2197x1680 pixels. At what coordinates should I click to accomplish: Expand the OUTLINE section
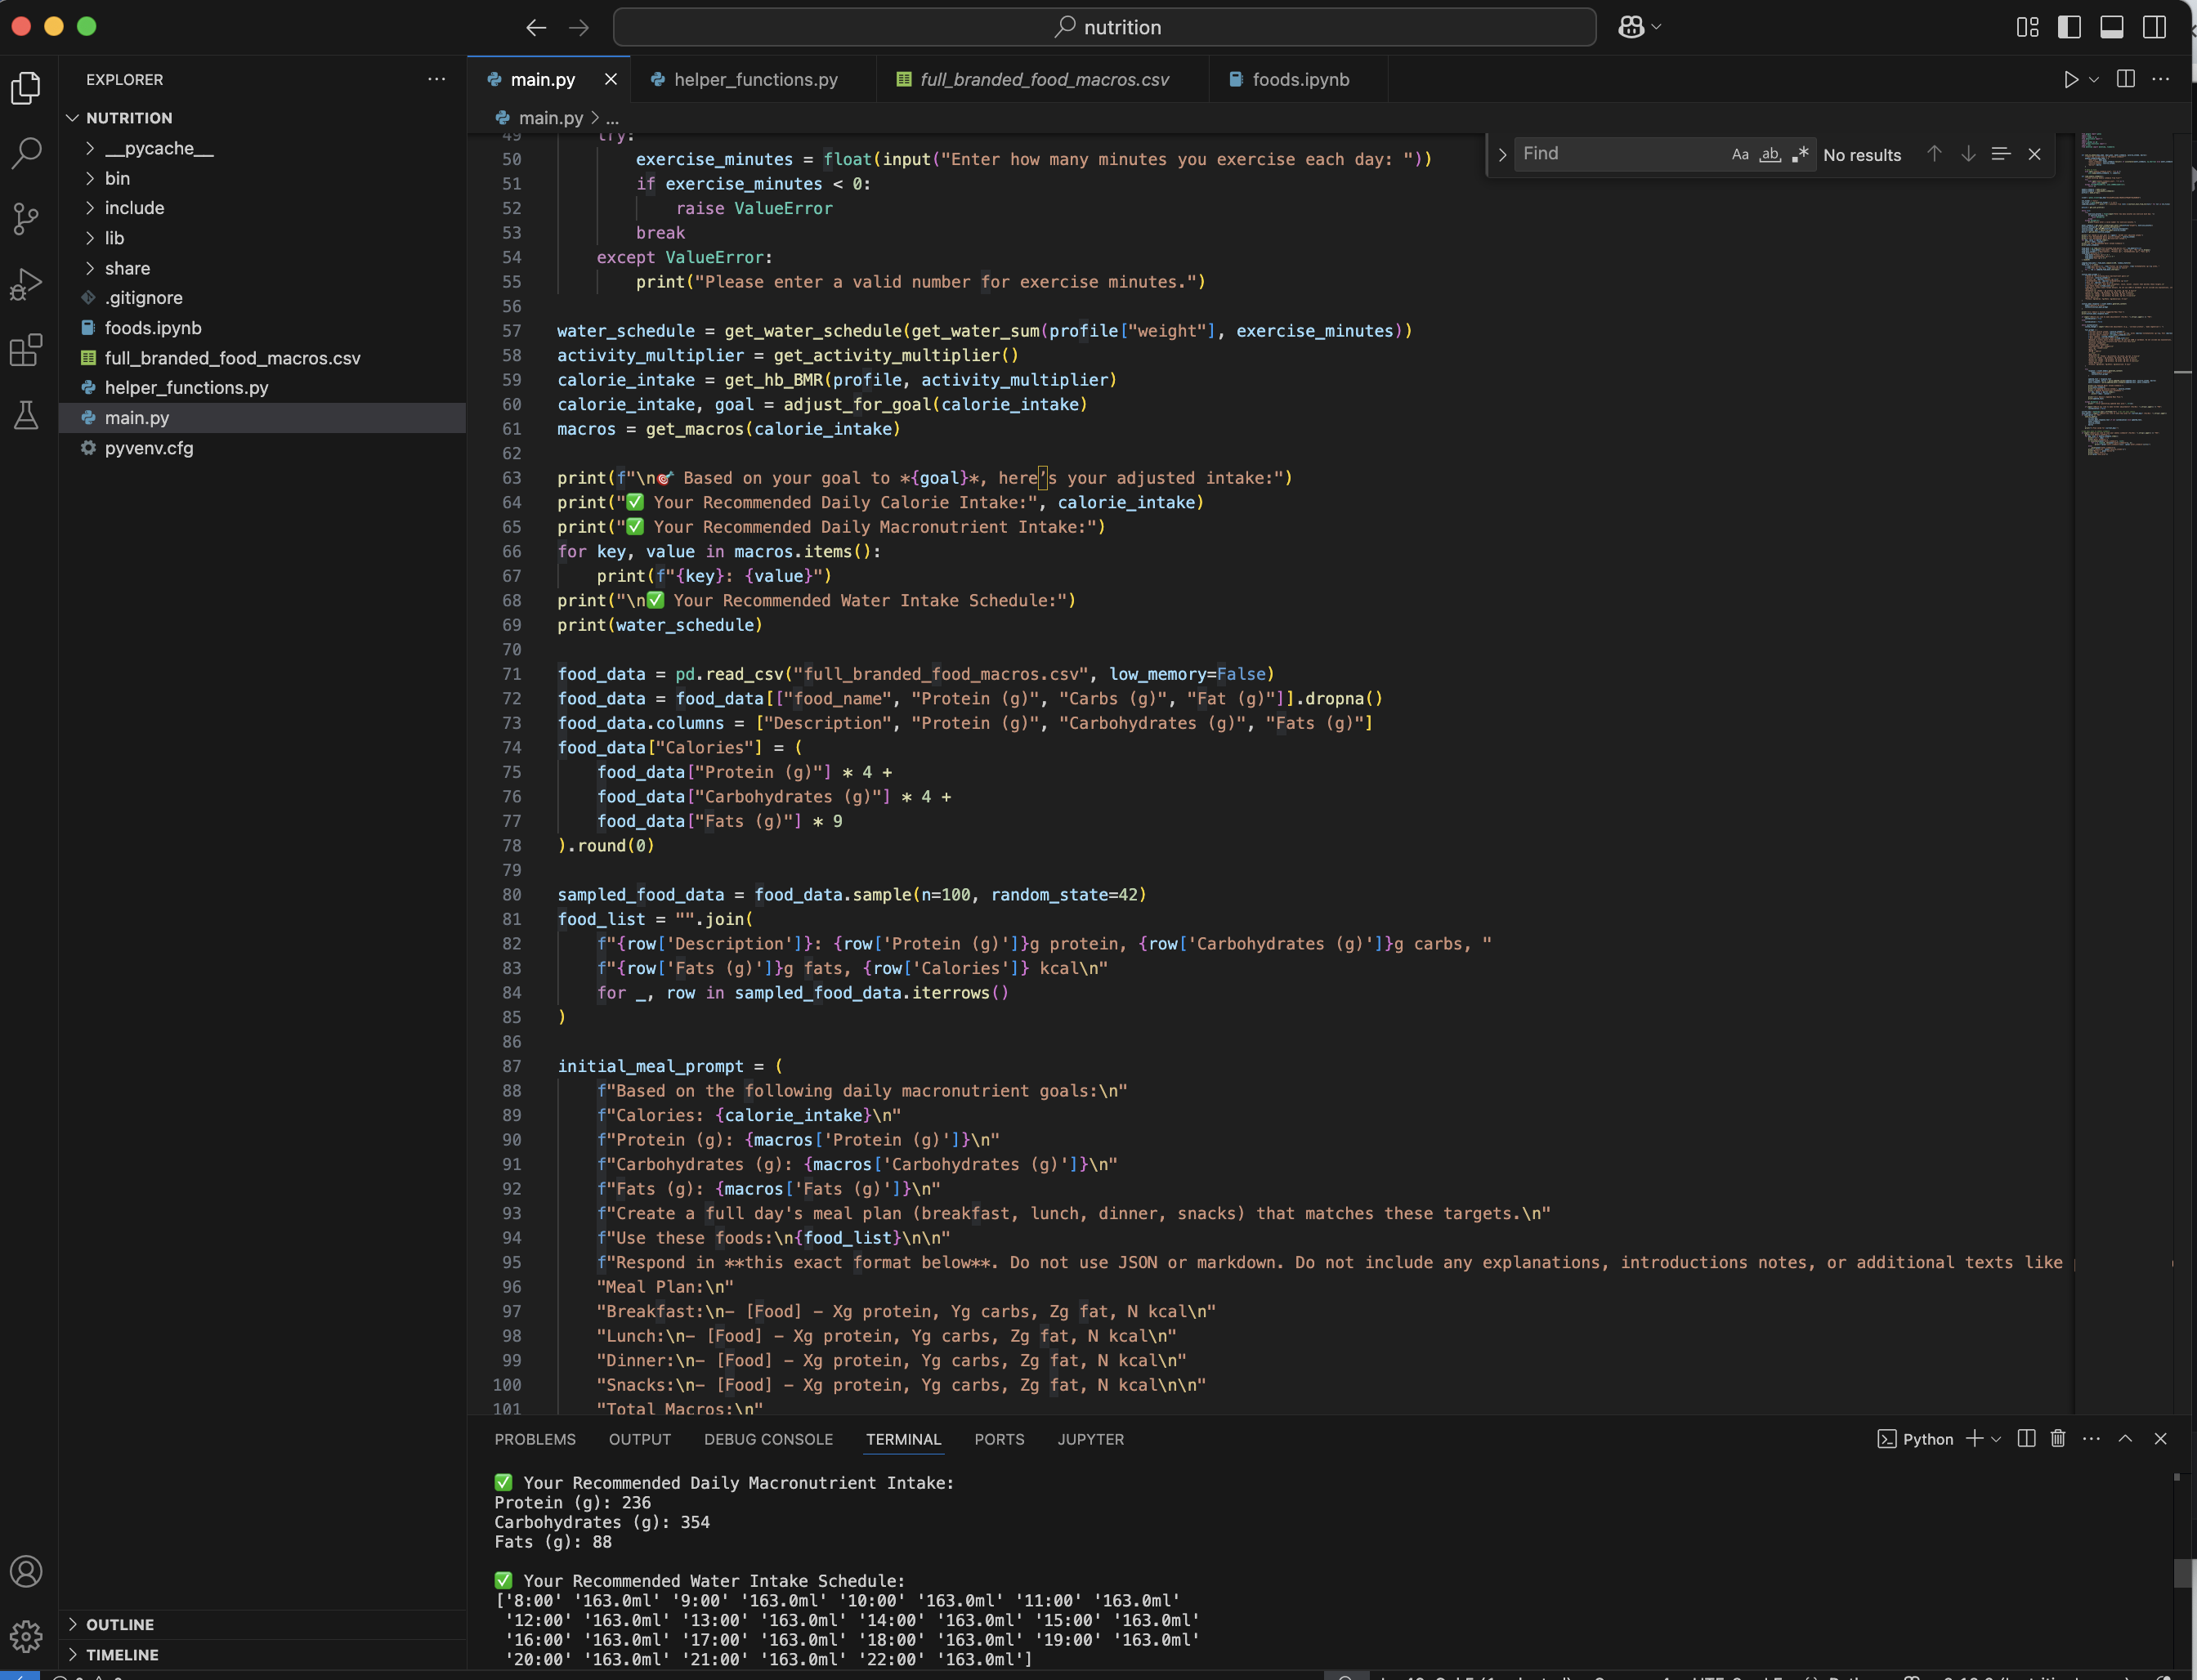(120, 1624)
